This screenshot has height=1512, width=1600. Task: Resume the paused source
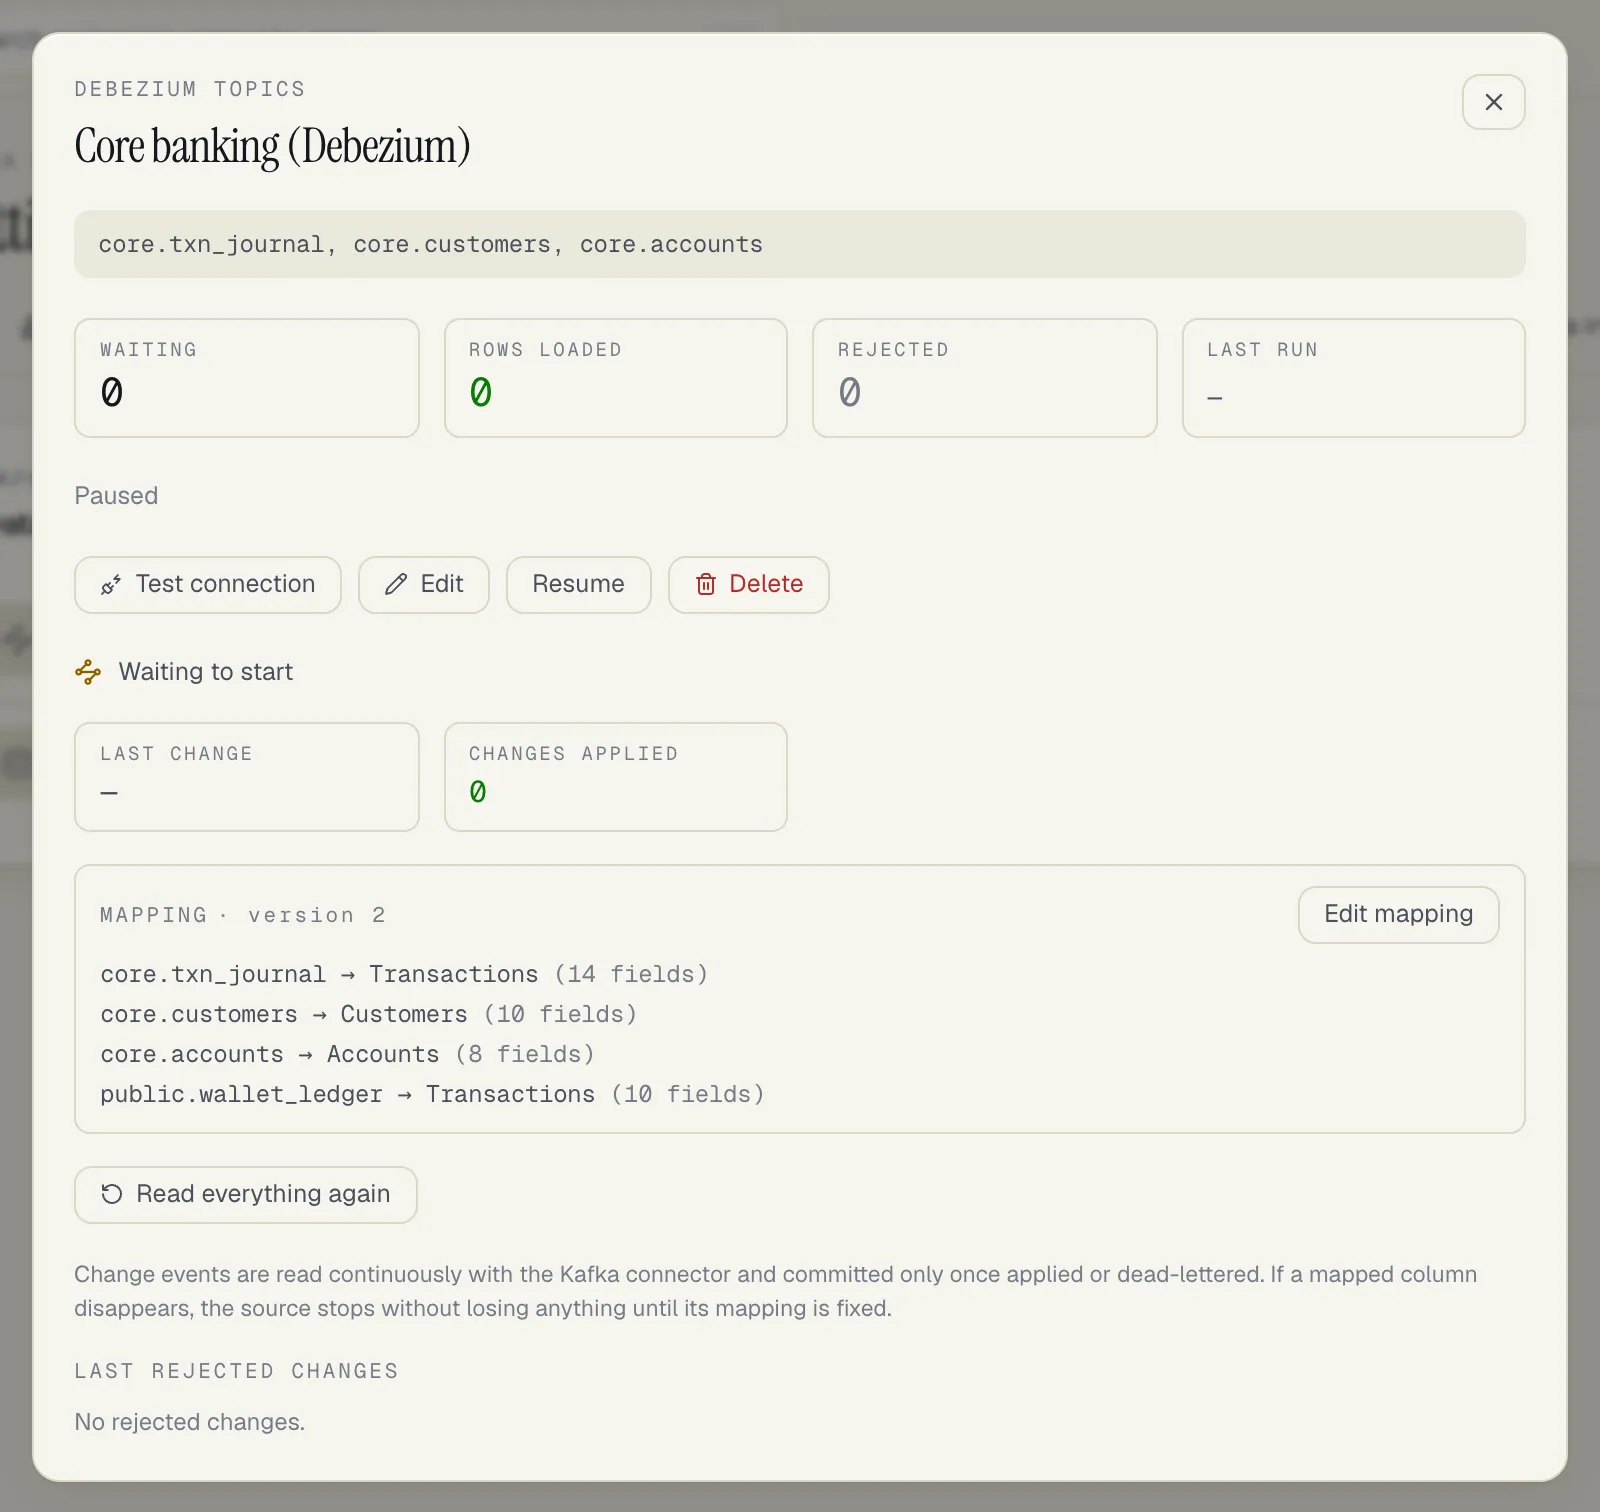[578, 584]
